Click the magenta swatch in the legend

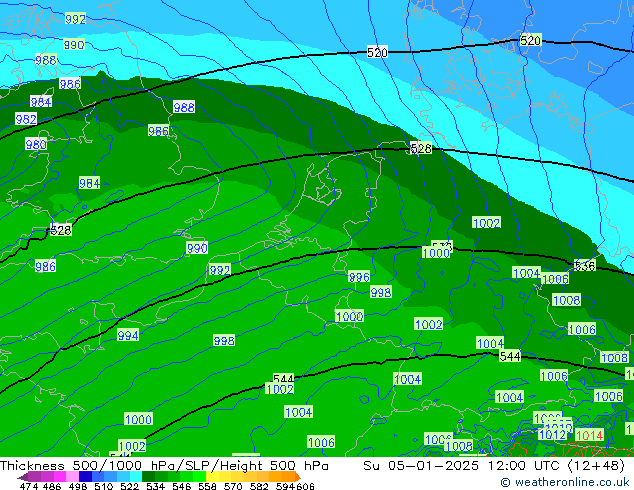(59, 476)
